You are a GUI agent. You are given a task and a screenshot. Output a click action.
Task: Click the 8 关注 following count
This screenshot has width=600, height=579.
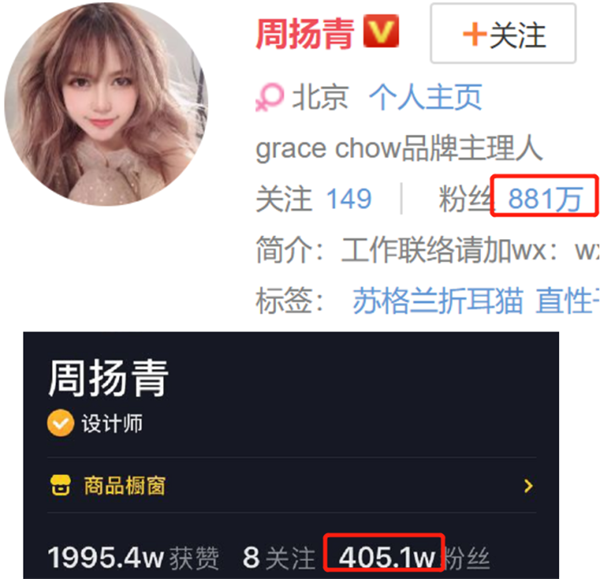click(x=279, y=558)
